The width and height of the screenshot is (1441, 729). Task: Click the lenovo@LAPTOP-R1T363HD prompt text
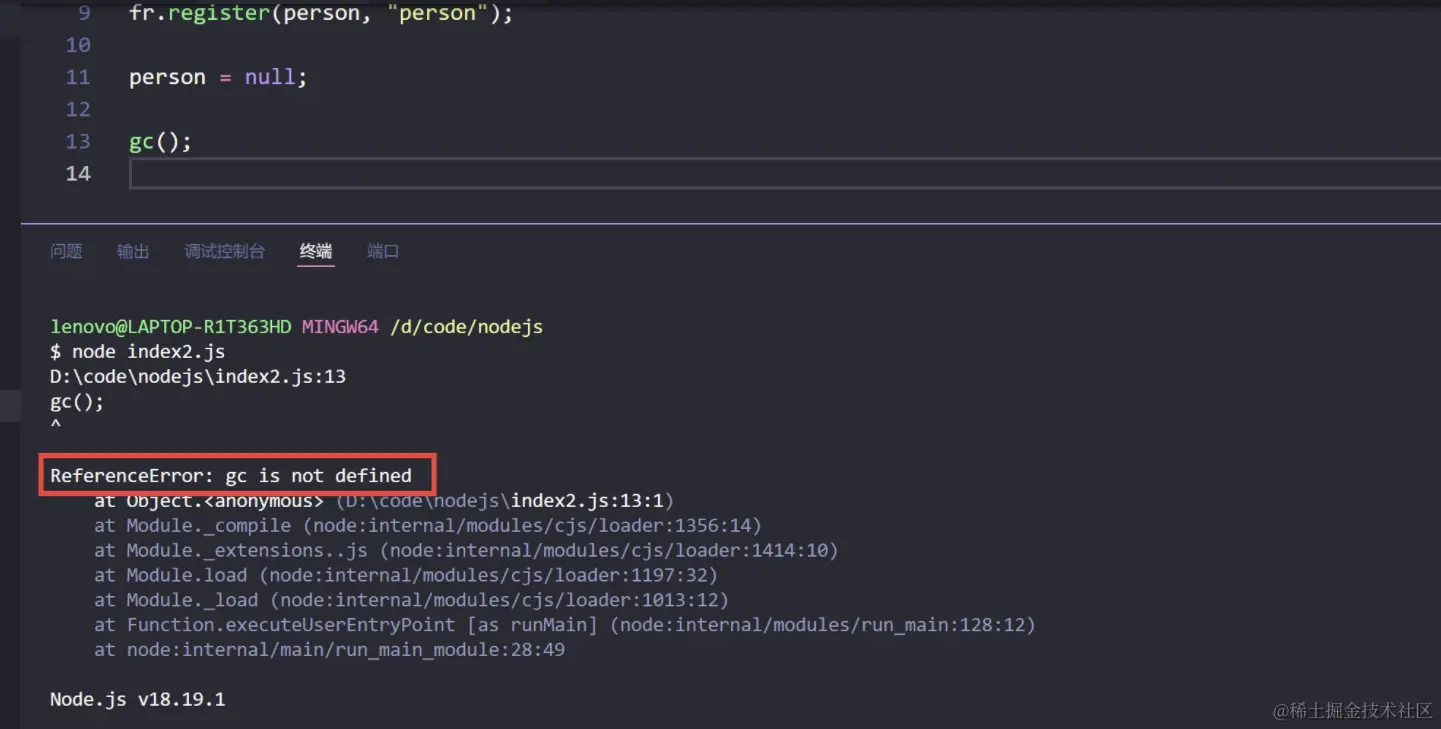pyautogui.click(x=171, y=327)
